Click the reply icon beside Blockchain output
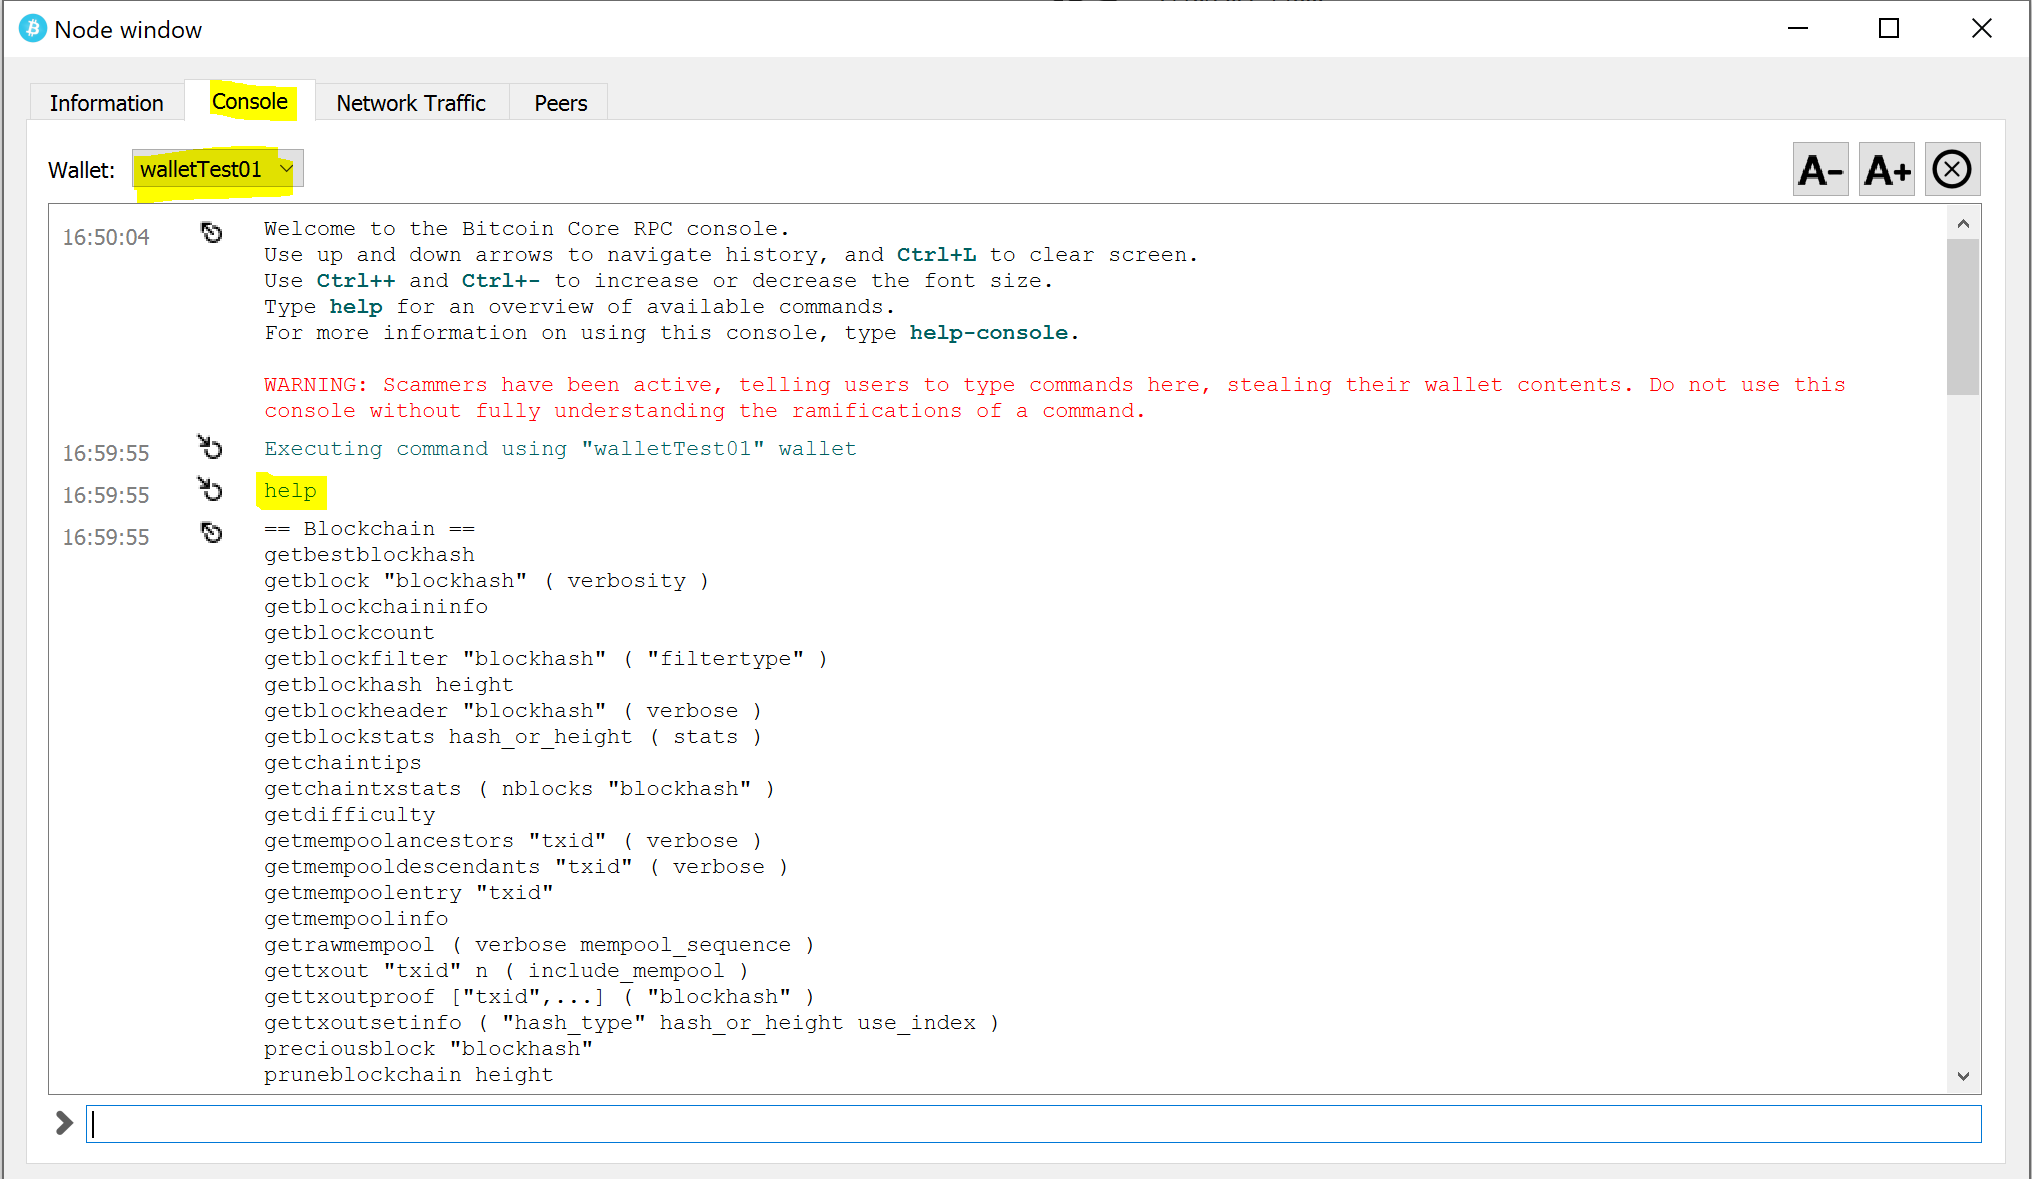 tap(211, 533)
